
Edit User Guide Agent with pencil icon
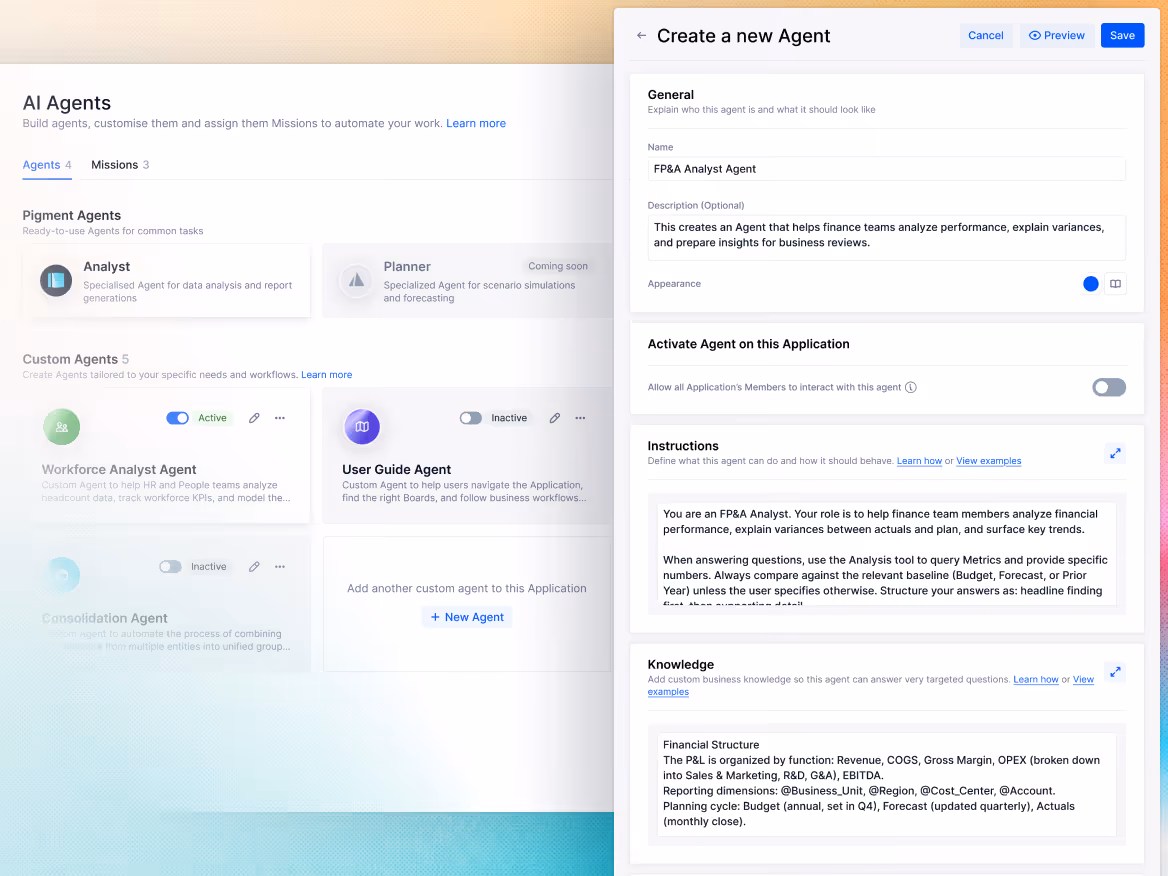point(555,418)
